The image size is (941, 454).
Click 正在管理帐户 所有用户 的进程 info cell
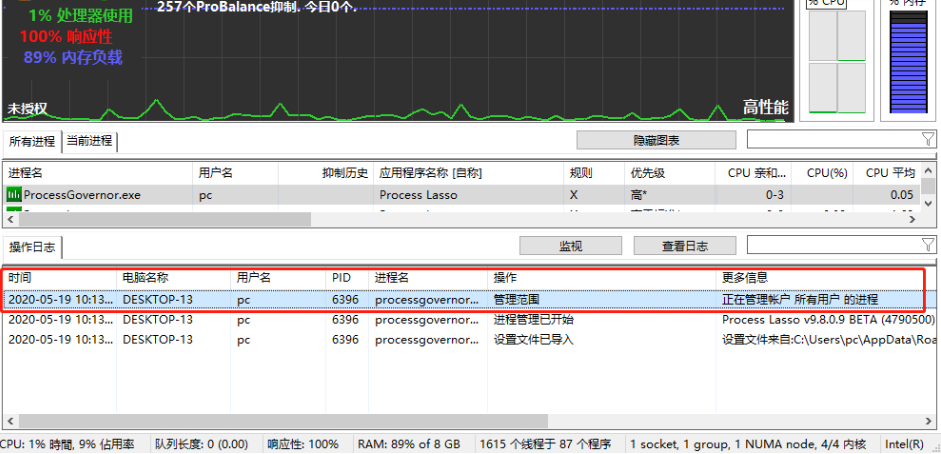tap(799, 299)
